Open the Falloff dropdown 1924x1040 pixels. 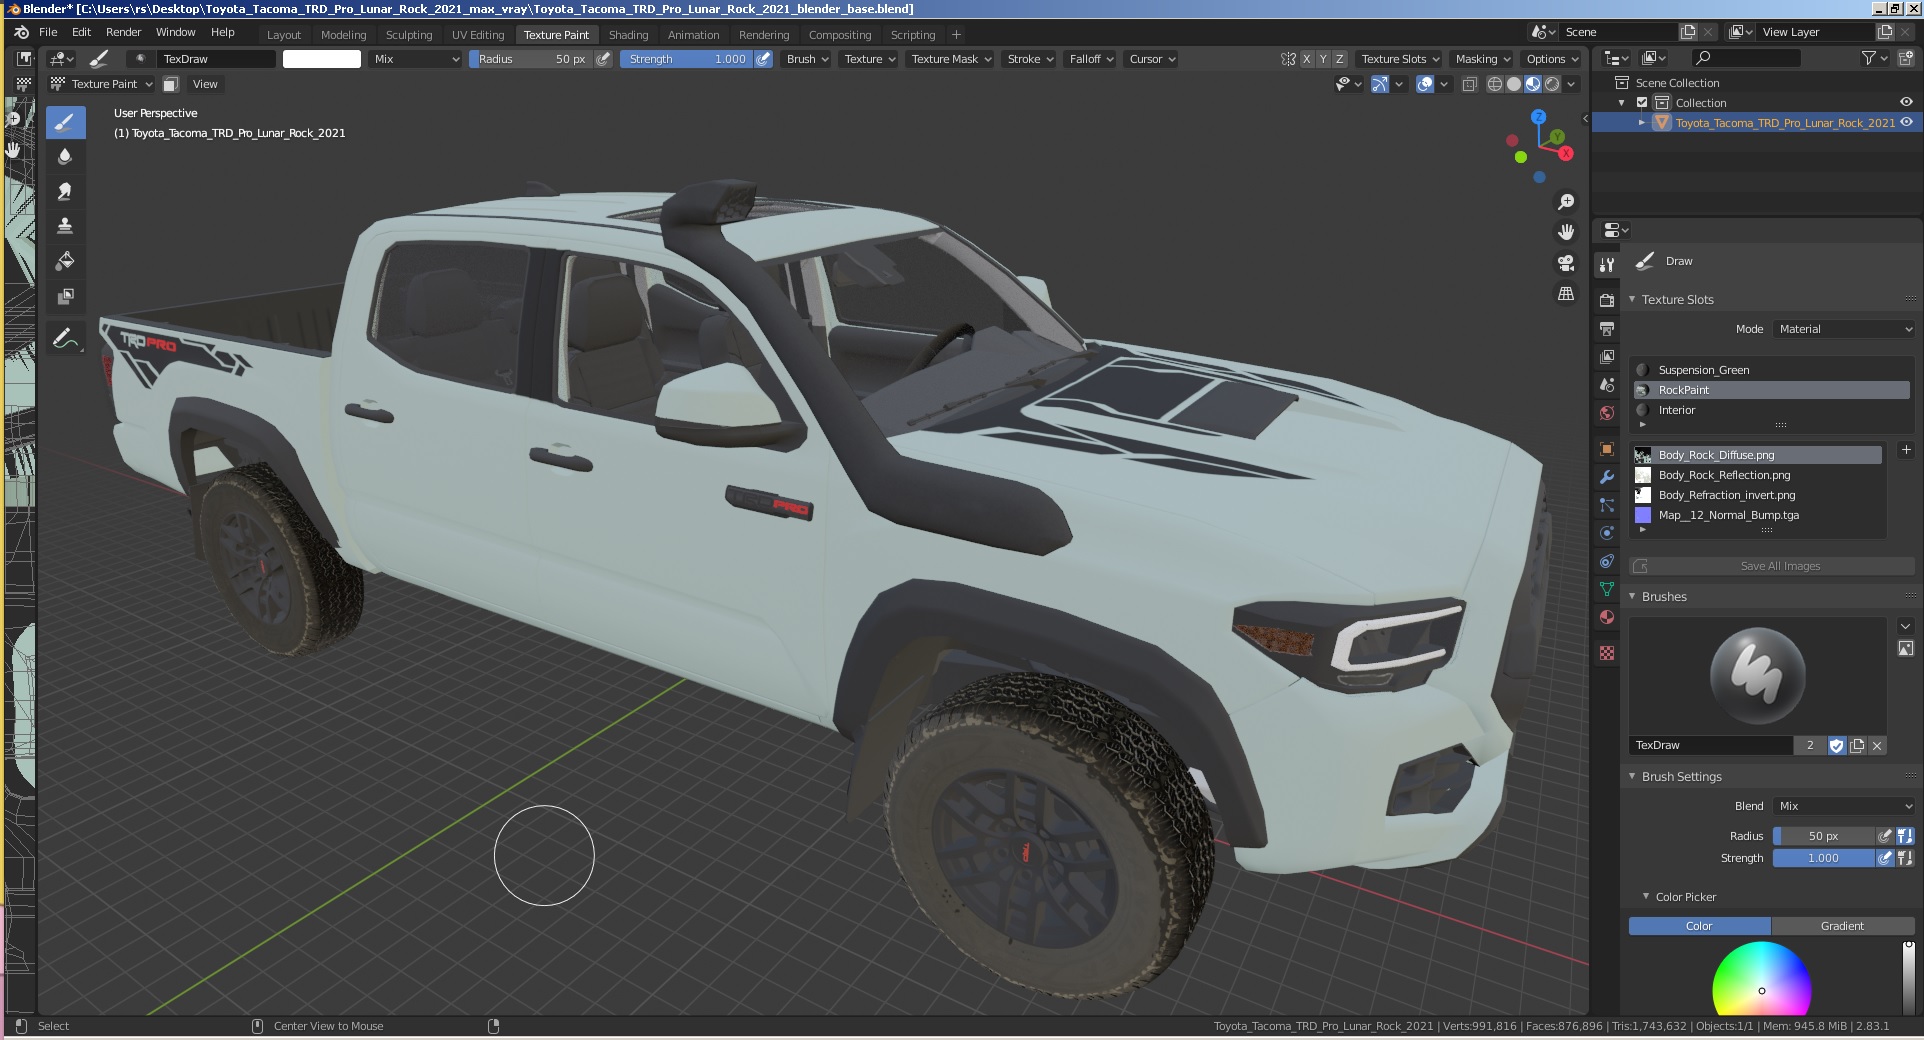(x=1091, y=59)
